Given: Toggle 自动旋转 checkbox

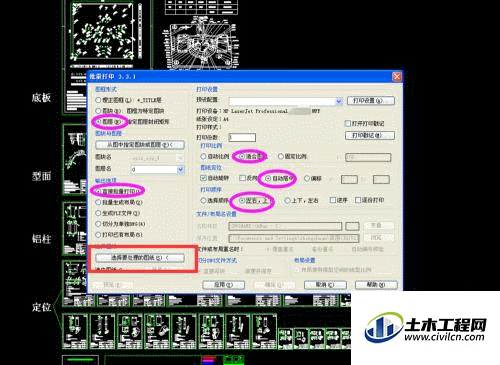Looking at the screenshot, I should click(203, 178).
